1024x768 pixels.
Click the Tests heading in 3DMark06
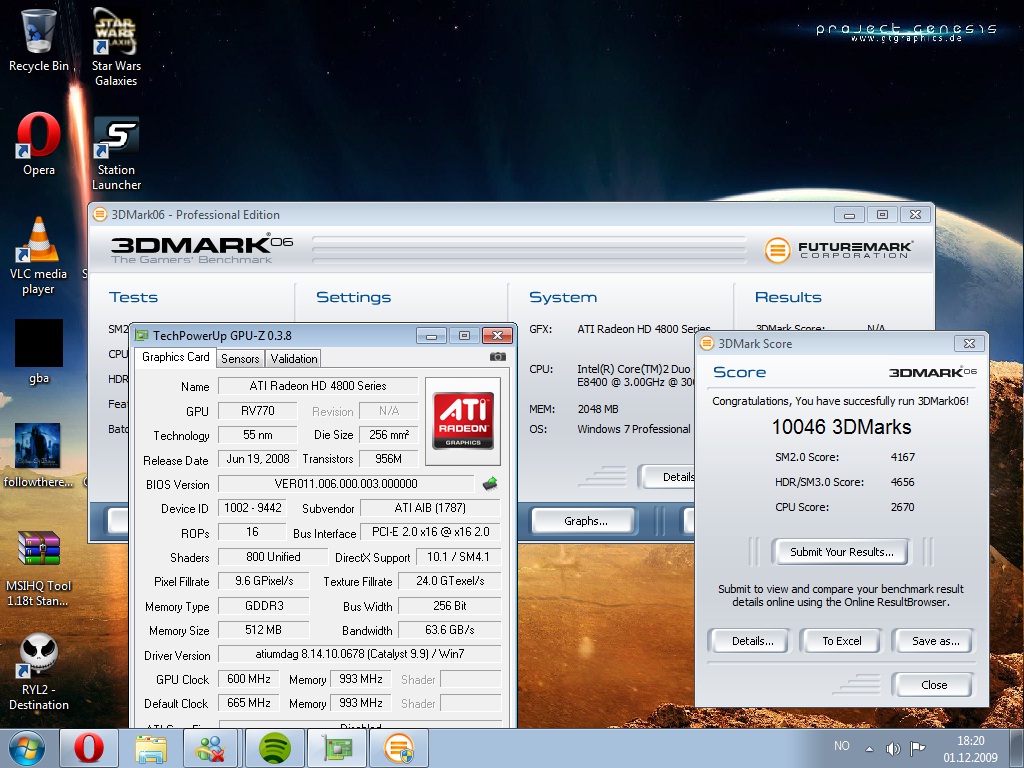[x=133, y=297]
